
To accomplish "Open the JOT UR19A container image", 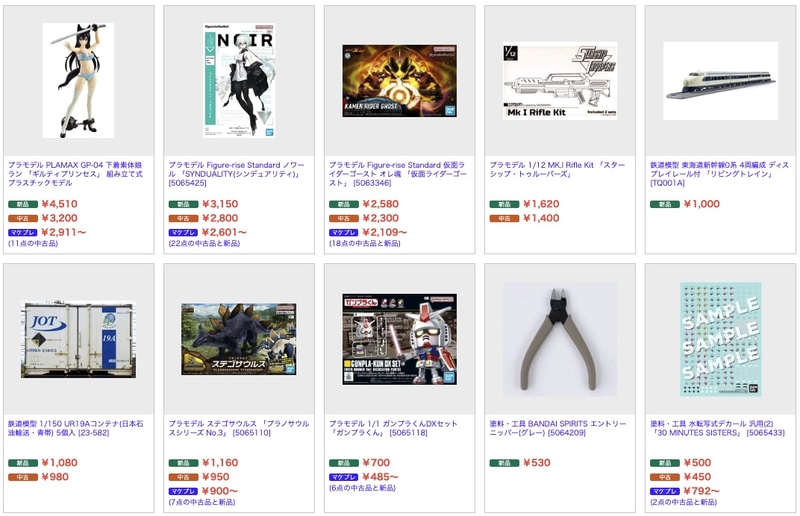I will (x=78, y=339).
